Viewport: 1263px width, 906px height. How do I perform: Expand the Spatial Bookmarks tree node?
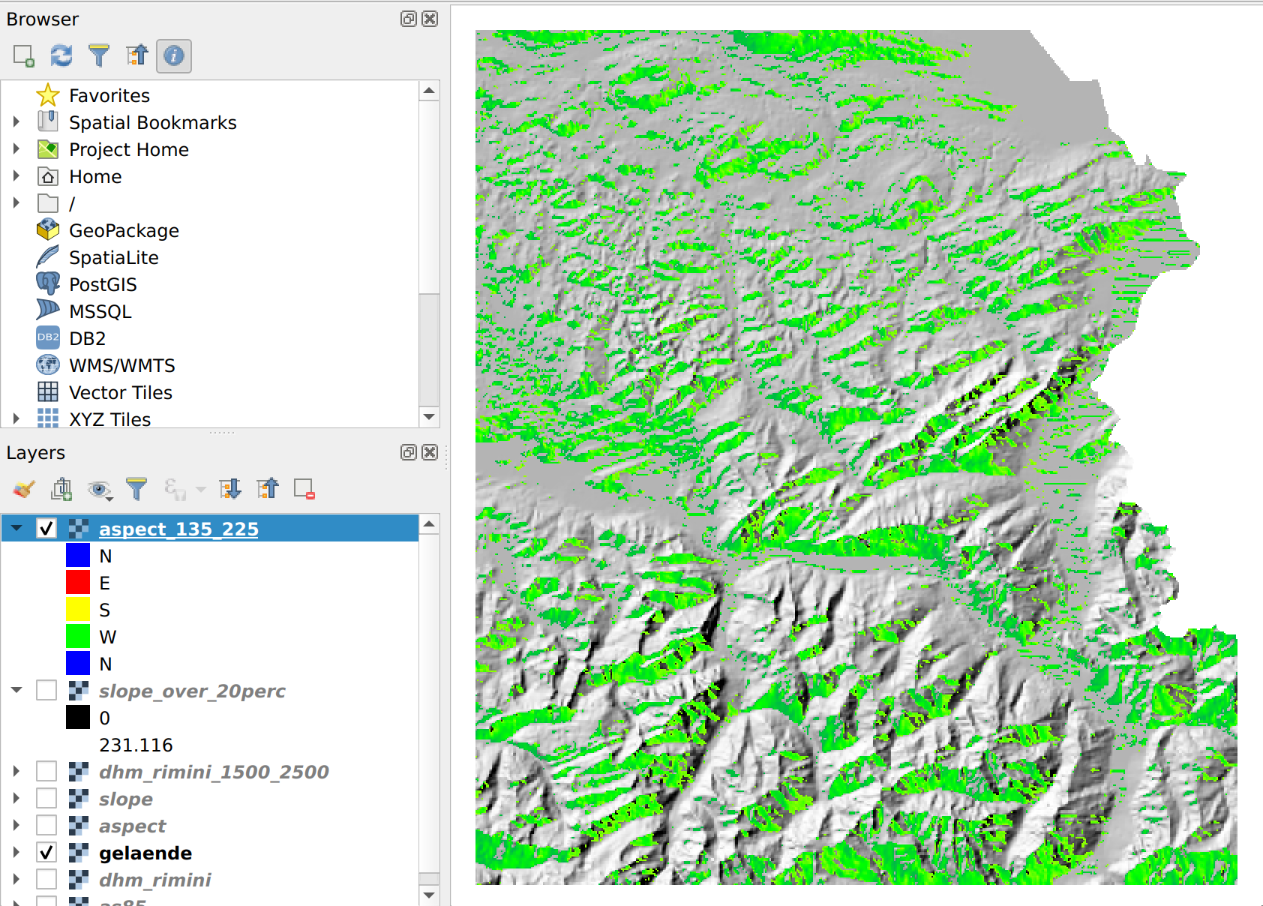(16, 123)
